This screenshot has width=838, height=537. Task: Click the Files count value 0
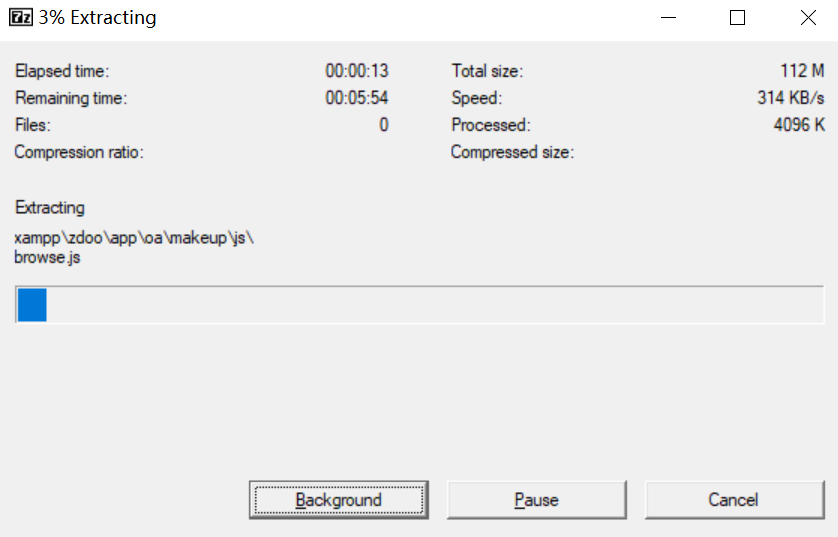click(x=384, y=124)
